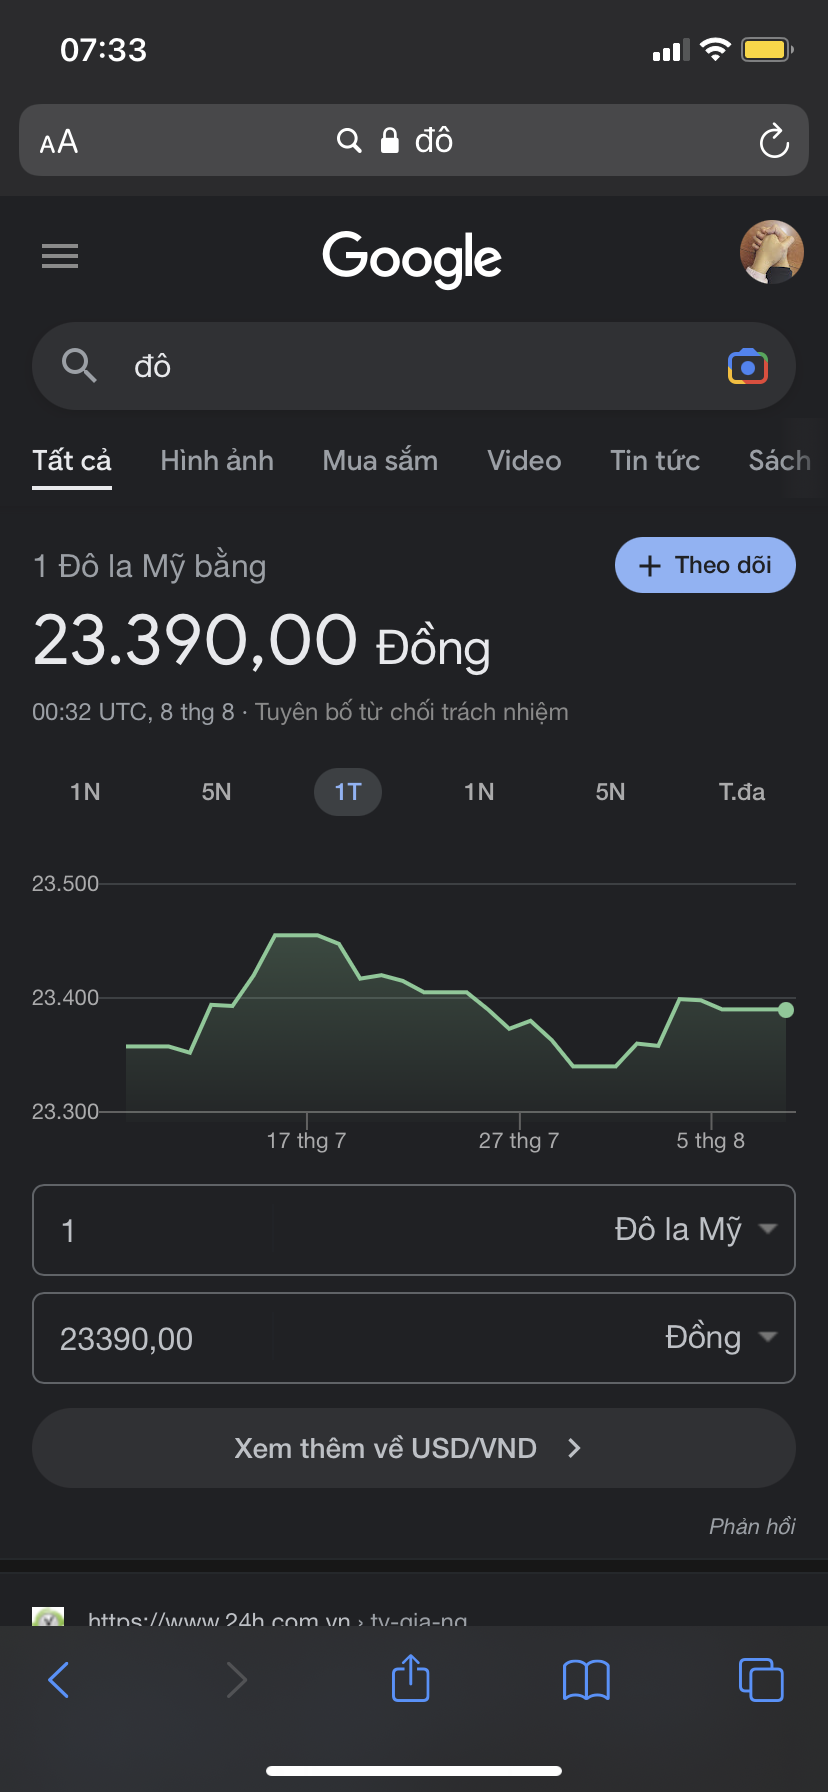Tap the lock icon in address bar
This screenshot has width=828, height=1792.
(390, 140)
